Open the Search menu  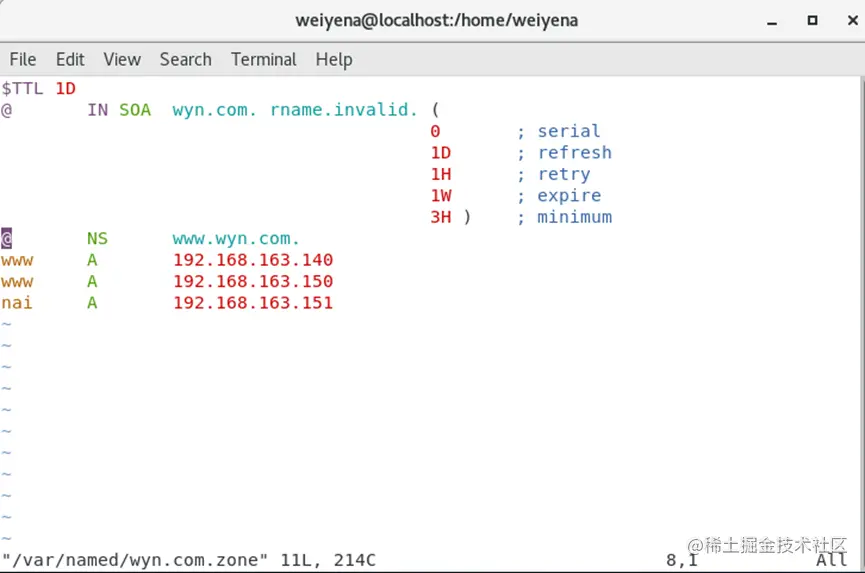click(185, 59)
